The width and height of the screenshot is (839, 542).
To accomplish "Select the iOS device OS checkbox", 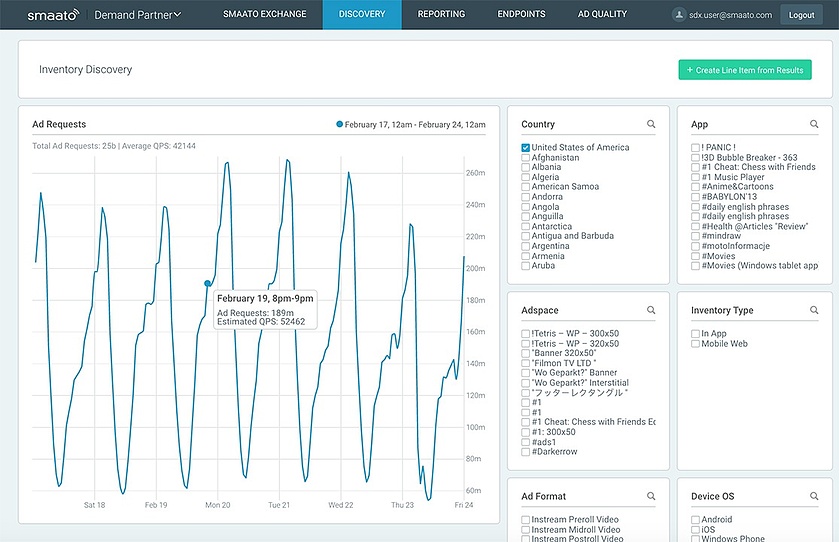I will tap(695, 530).
